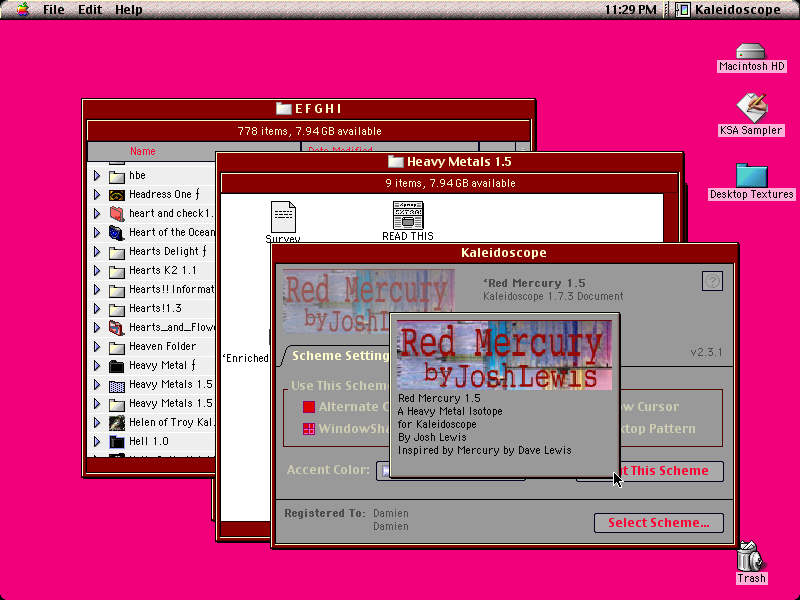
Task: Click the hbe folder icon
Action: tap(117, 177)
